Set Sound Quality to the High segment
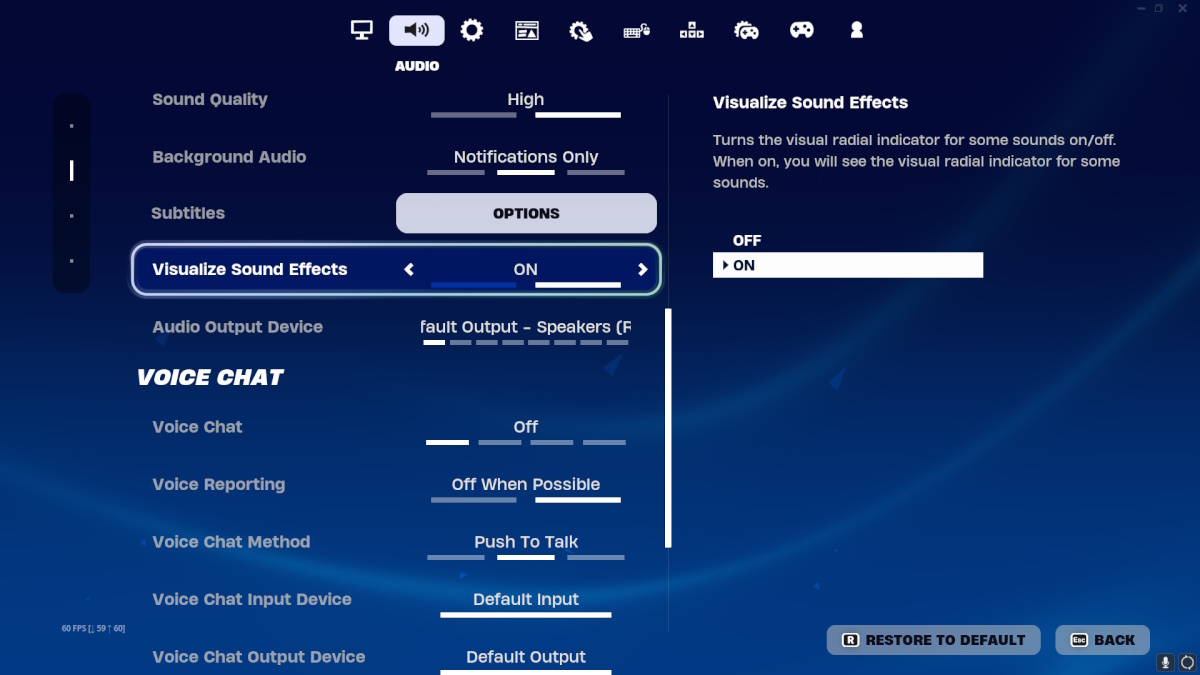This screenshot has height=675, width=1200. pos(578,114)
